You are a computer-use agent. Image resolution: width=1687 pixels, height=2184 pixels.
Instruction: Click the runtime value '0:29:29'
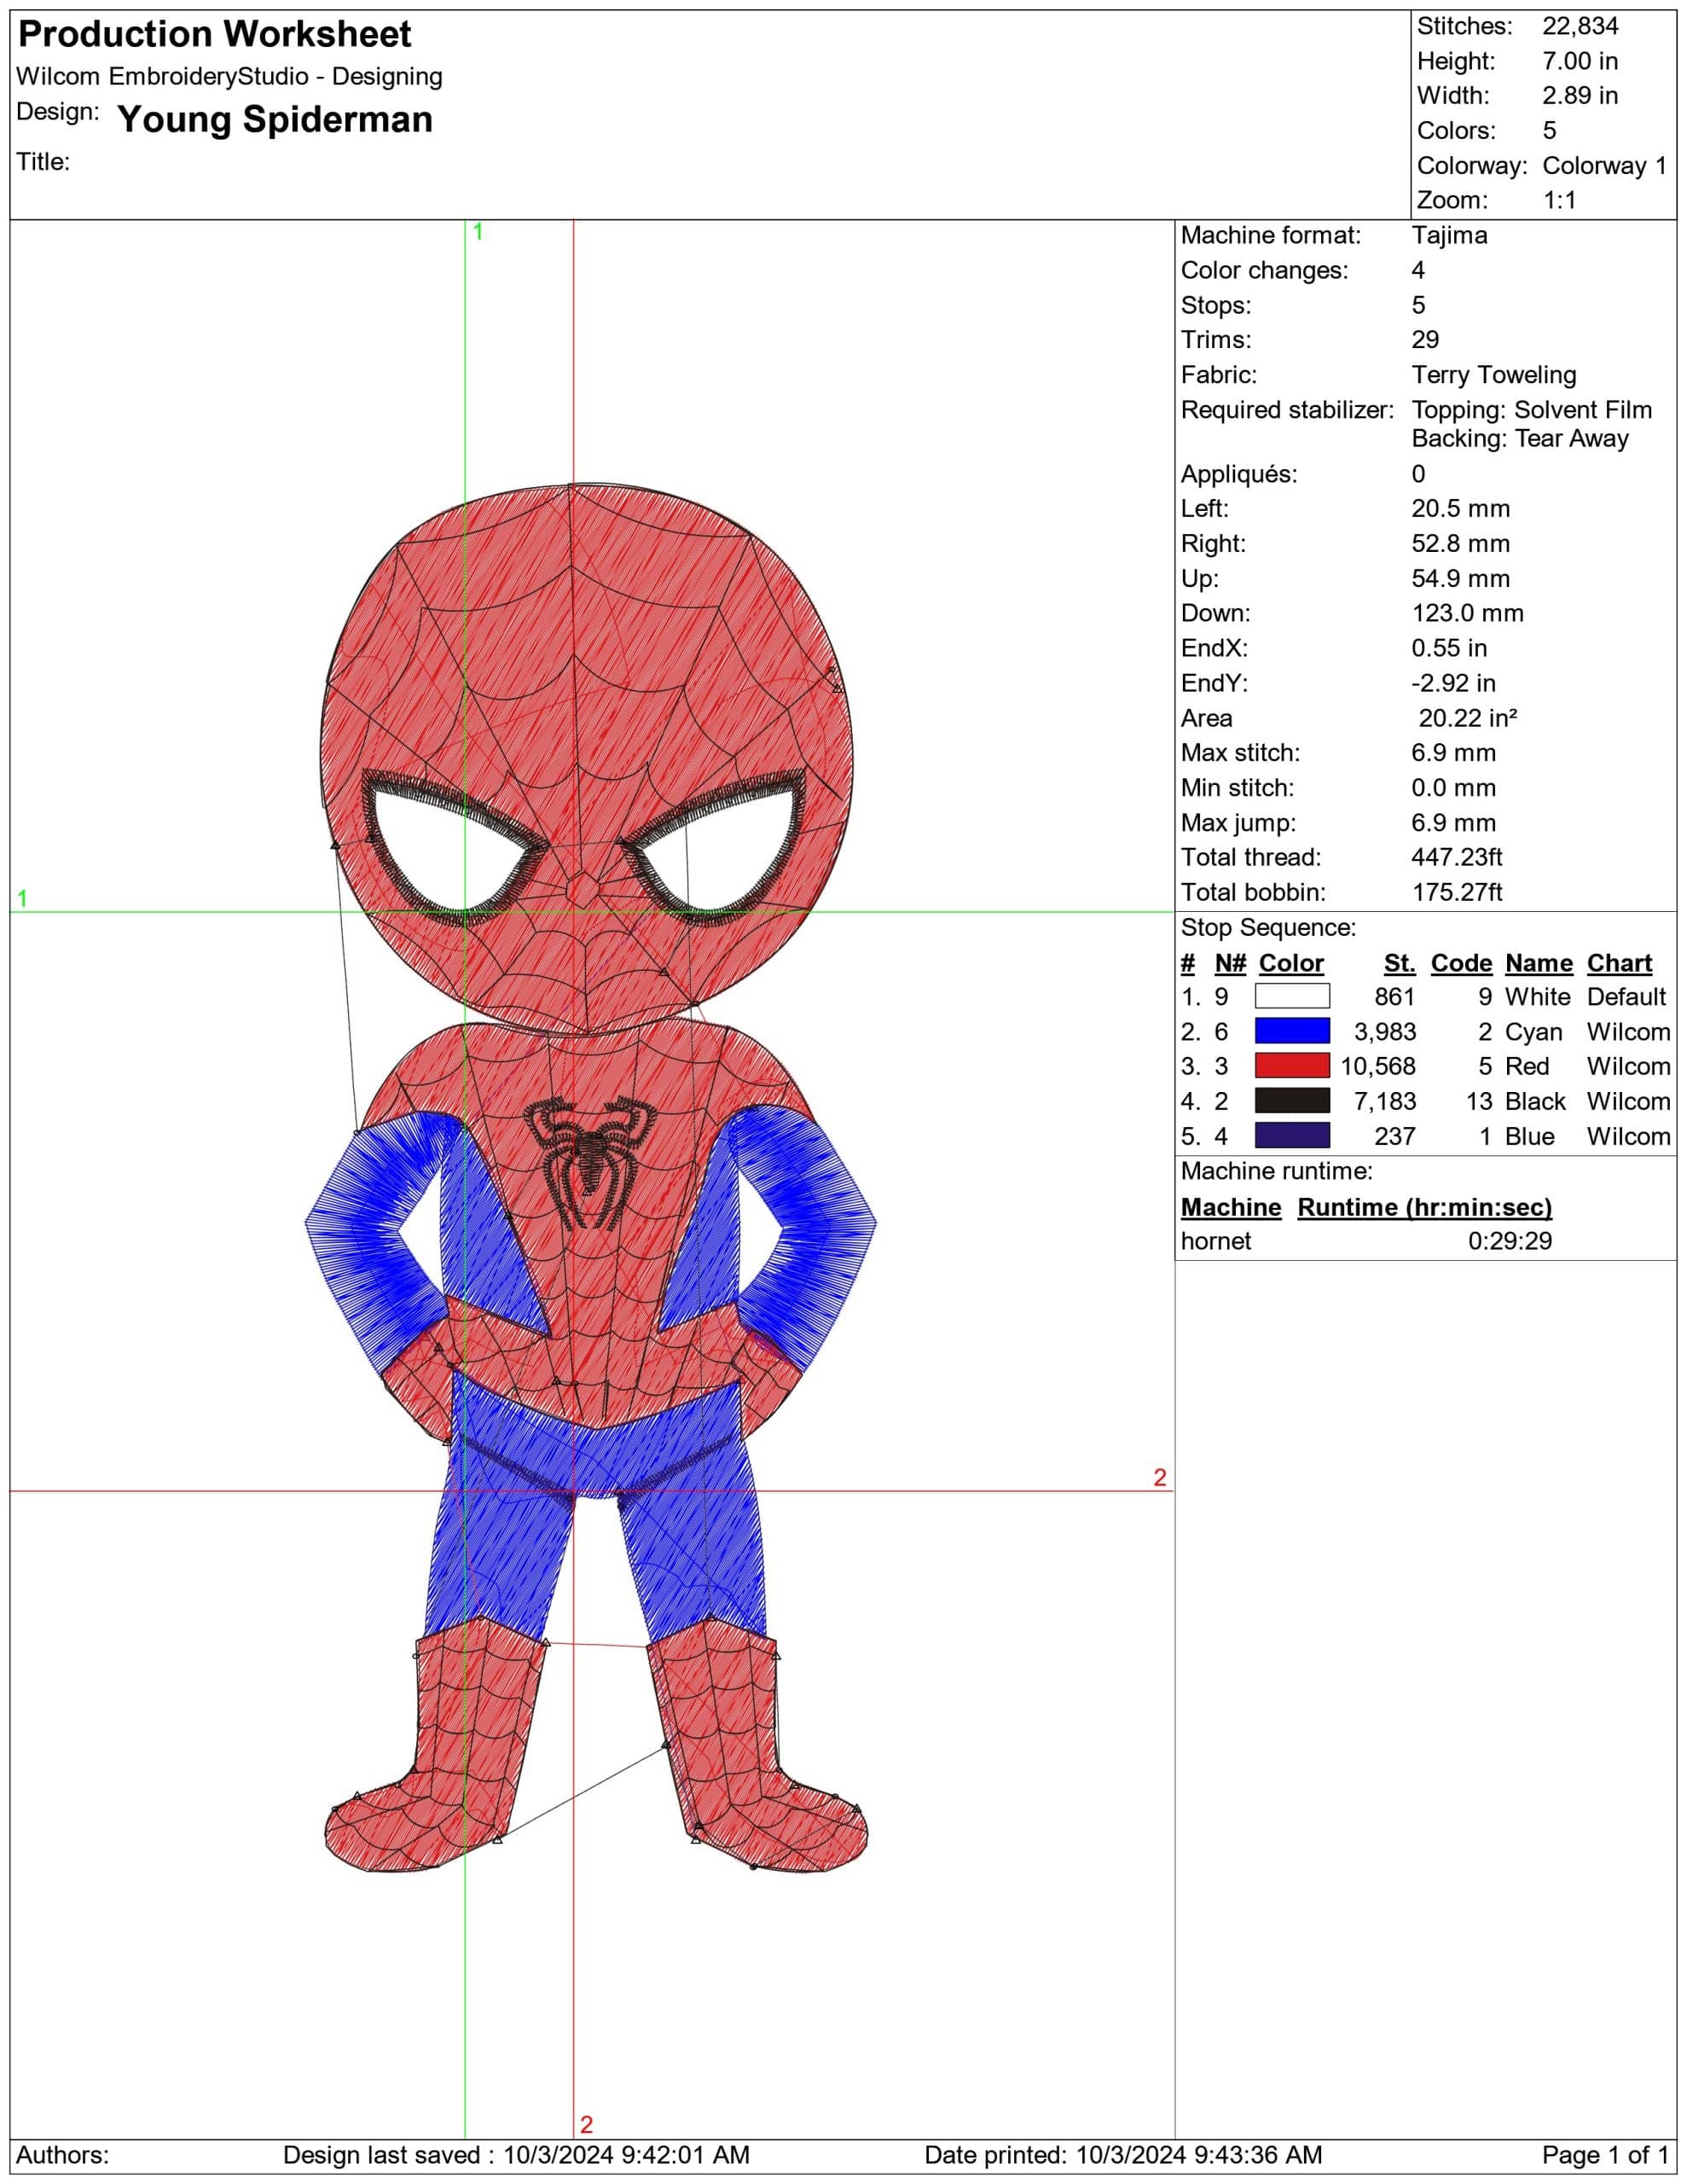coord(1510,1241)
